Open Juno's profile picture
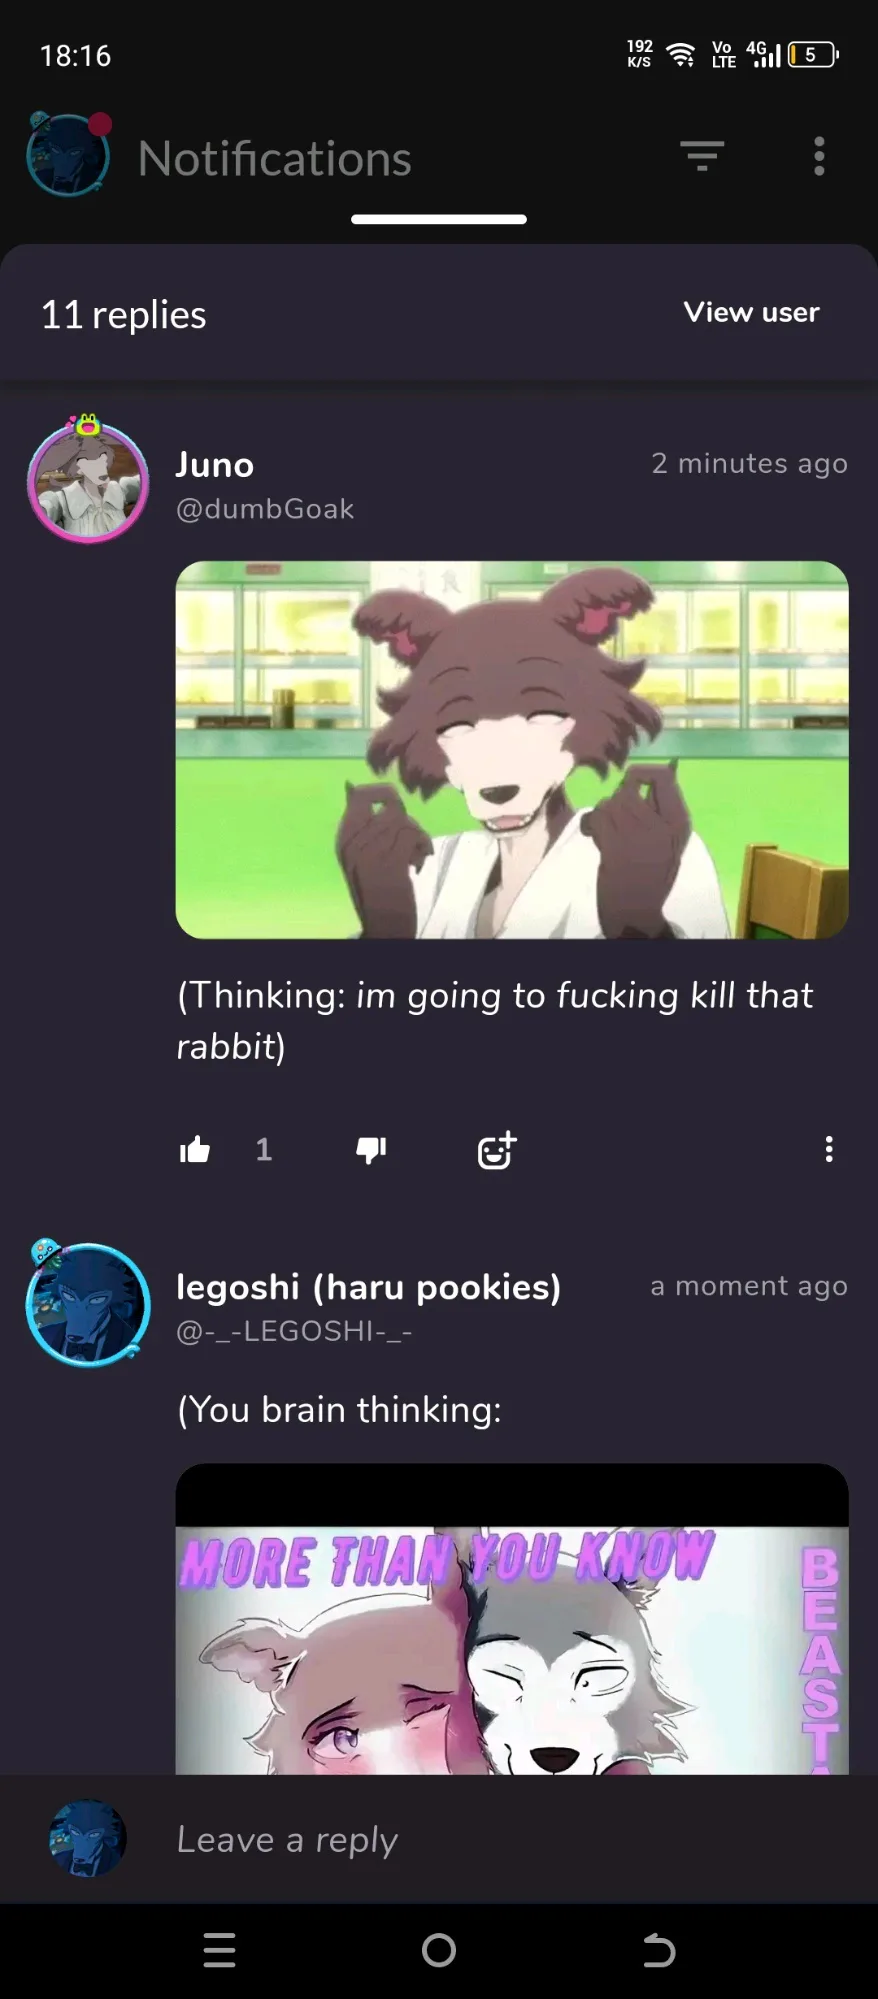Screen dimensions: 878x1999 88,480
